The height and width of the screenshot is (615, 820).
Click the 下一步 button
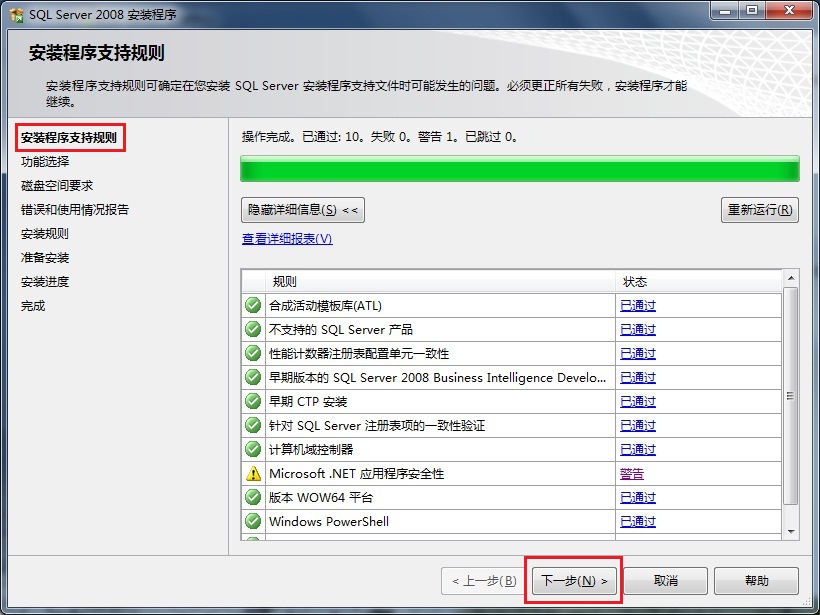(573, 580)
